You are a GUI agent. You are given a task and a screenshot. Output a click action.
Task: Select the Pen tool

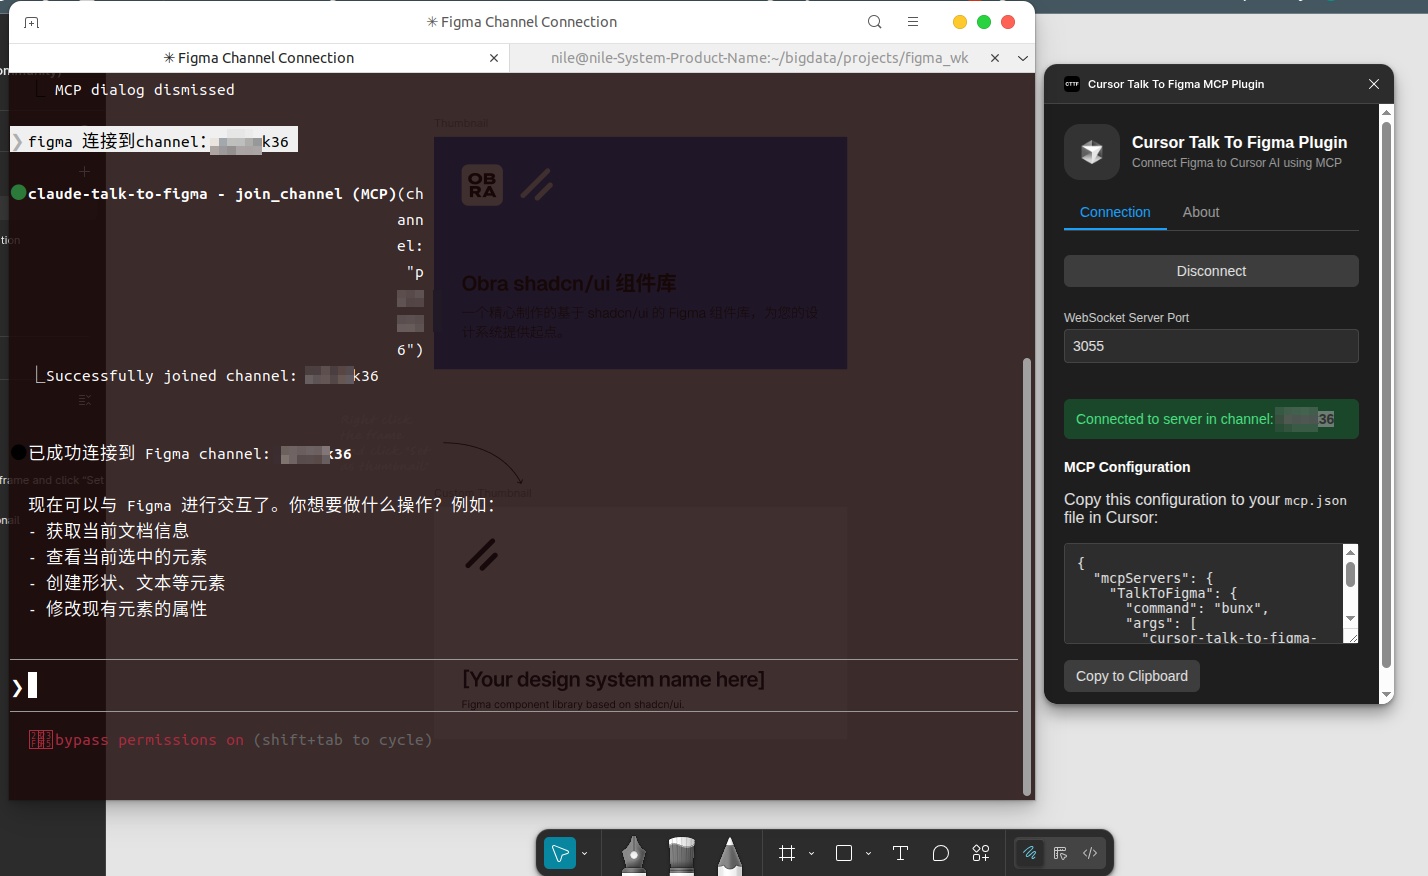(x=633, y=854)
